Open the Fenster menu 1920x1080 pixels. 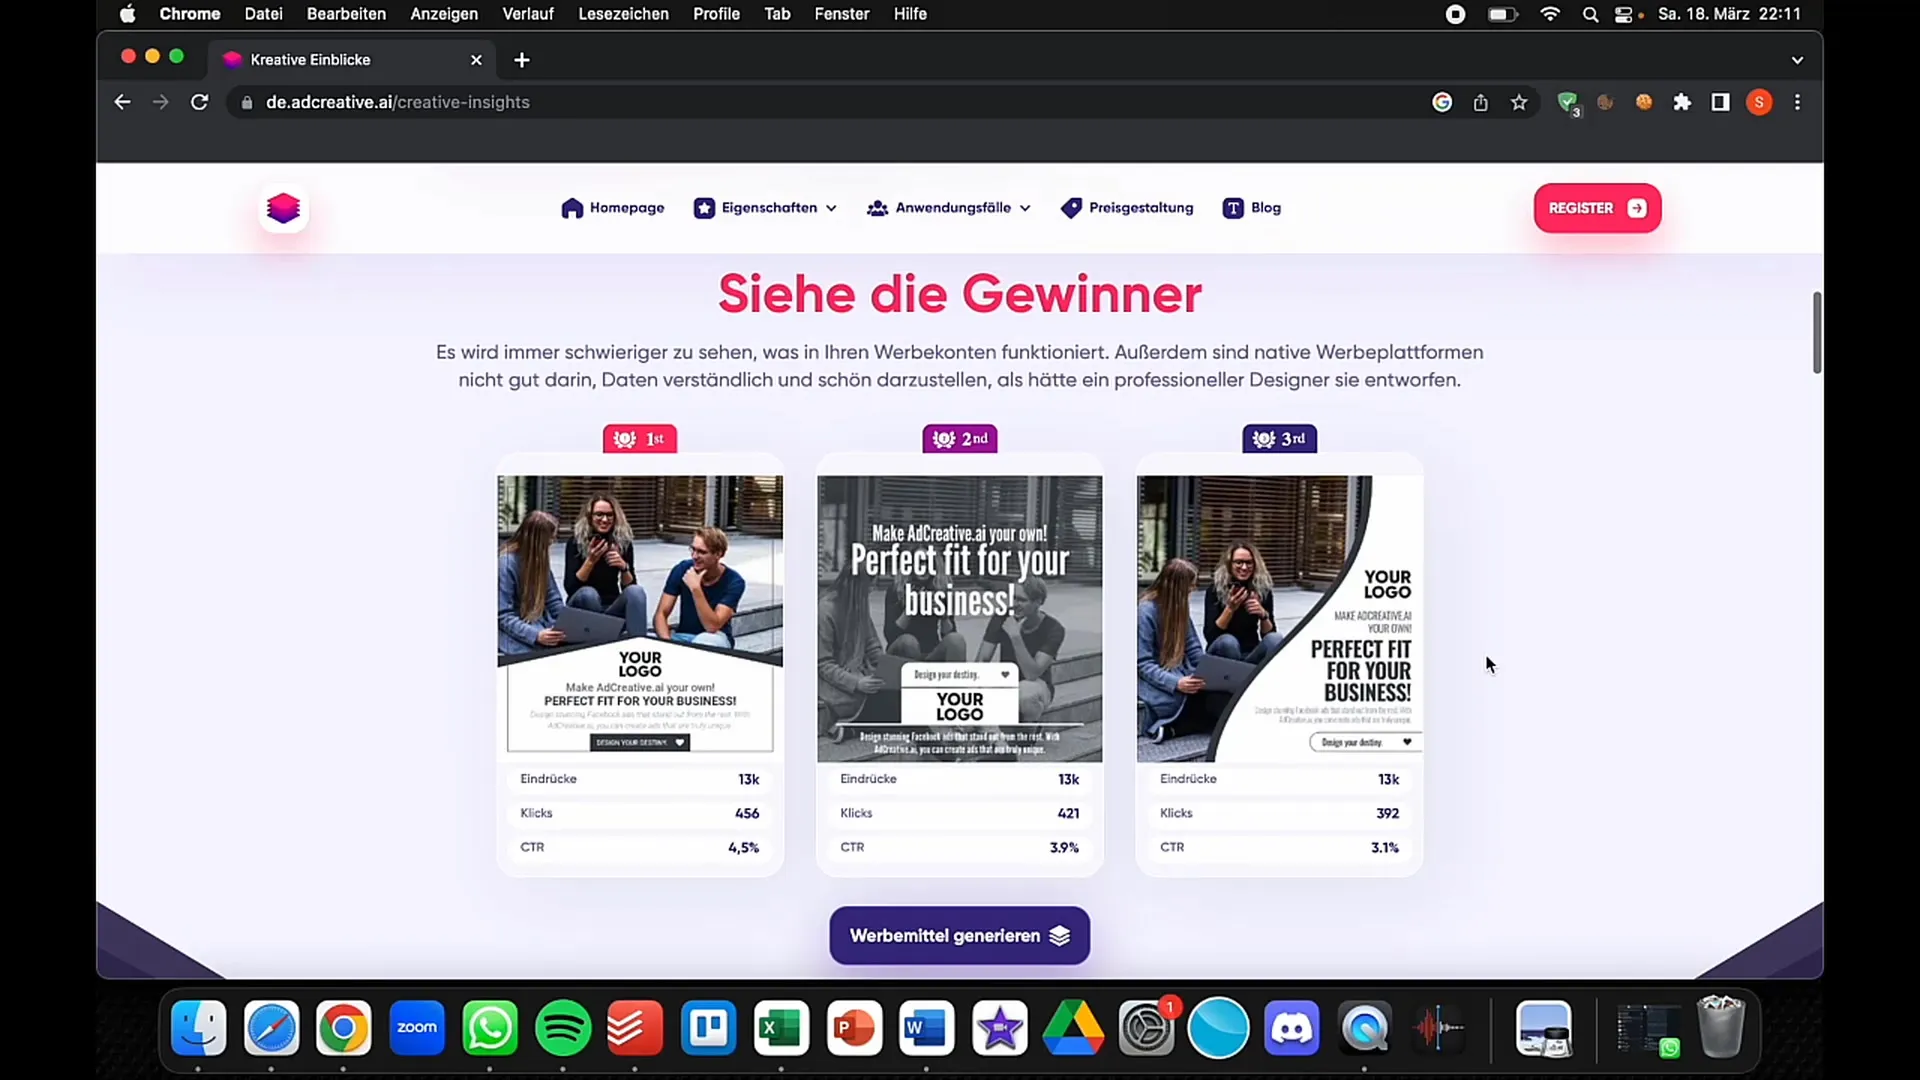(841, 14)
